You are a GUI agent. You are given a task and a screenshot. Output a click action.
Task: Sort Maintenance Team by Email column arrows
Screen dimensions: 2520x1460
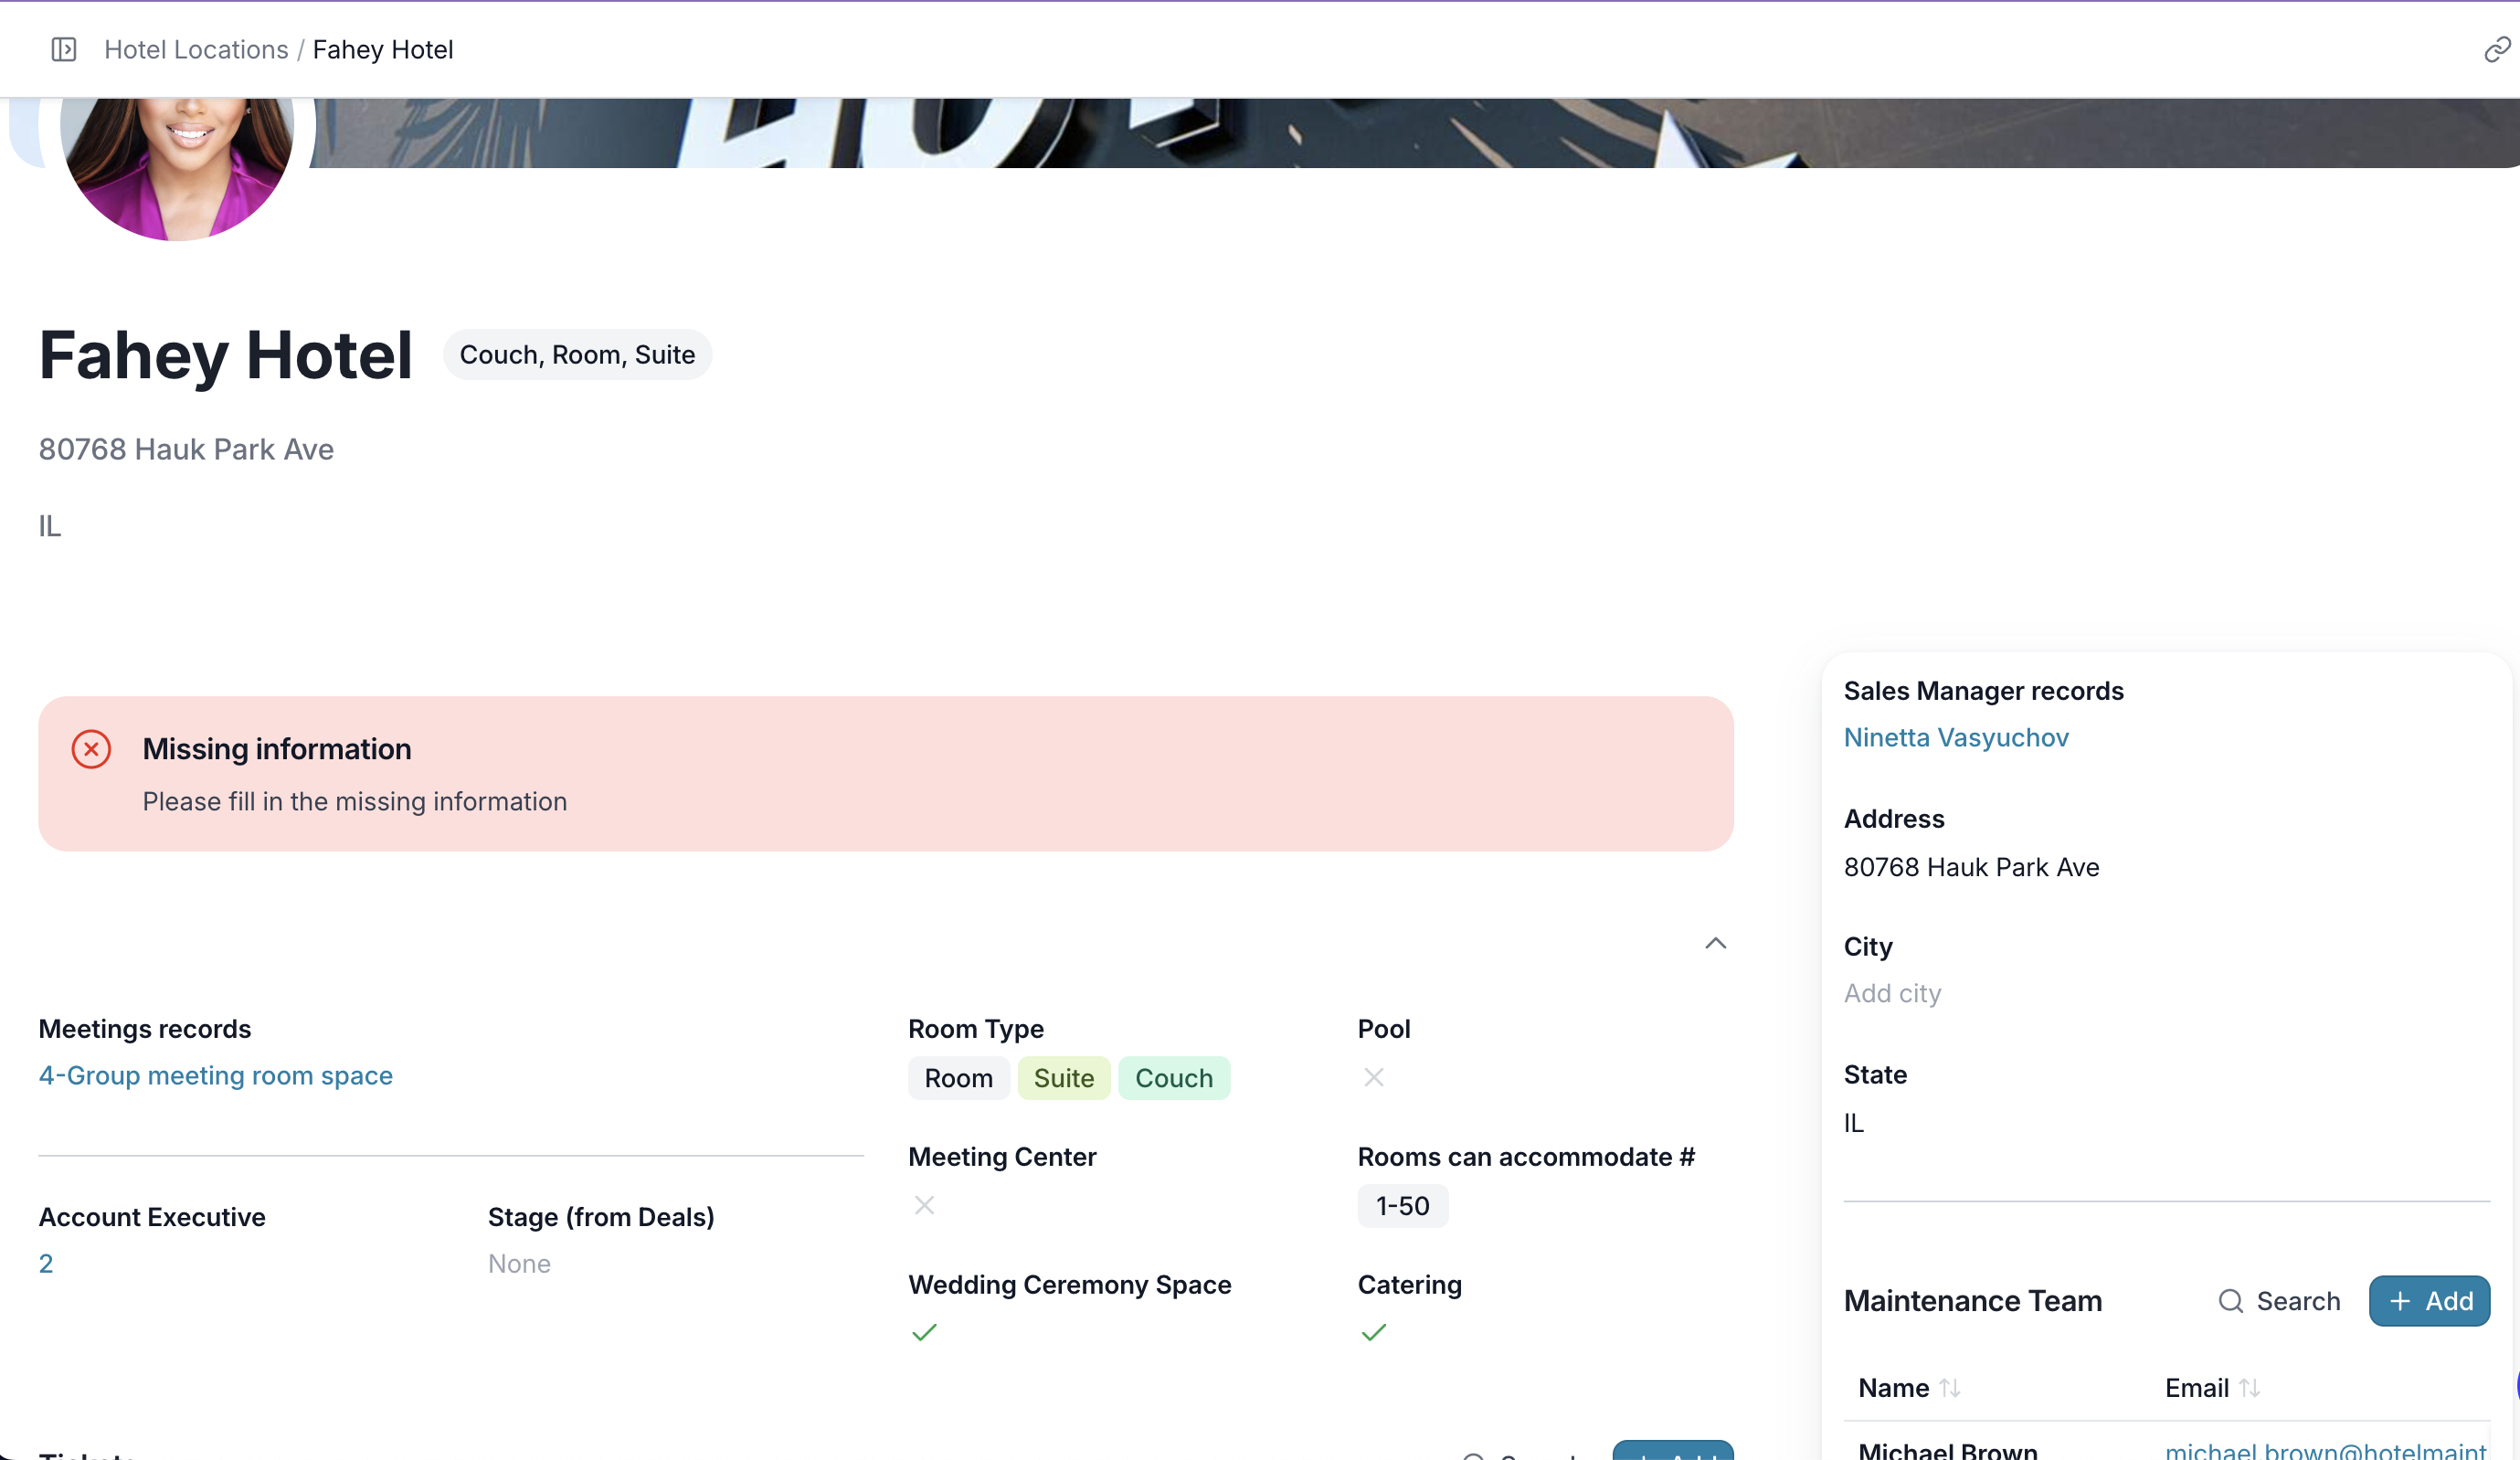click(x=2249, y=1388)
